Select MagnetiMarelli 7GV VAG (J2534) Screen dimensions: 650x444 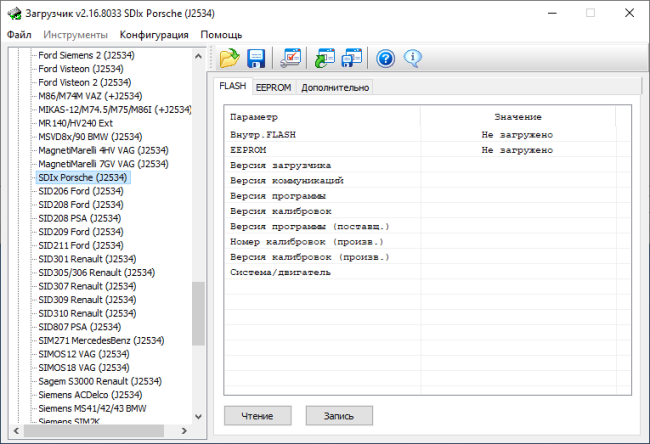[x=103, y=164]
